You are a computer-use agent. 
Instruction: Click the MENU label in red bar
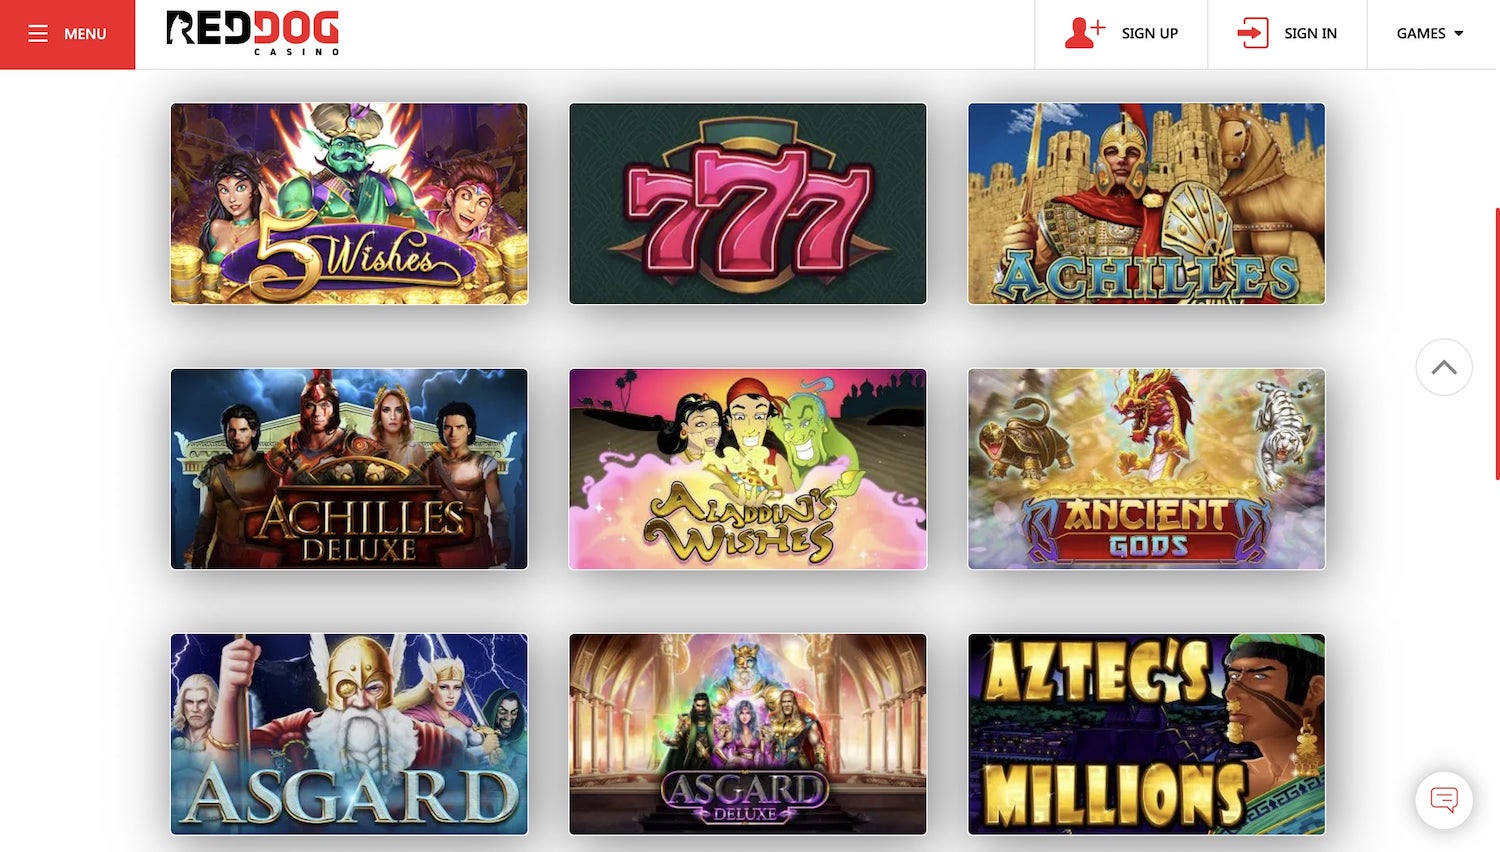(85, 34)
